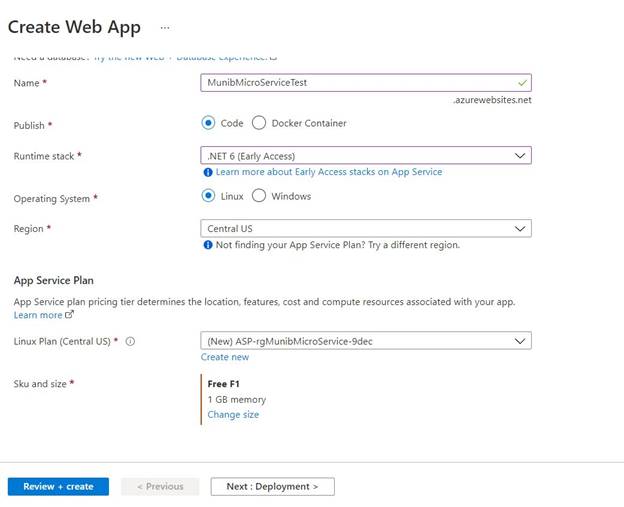
Task: Click the info icon beside App Service Plan region hint
Action: [208, 245]
